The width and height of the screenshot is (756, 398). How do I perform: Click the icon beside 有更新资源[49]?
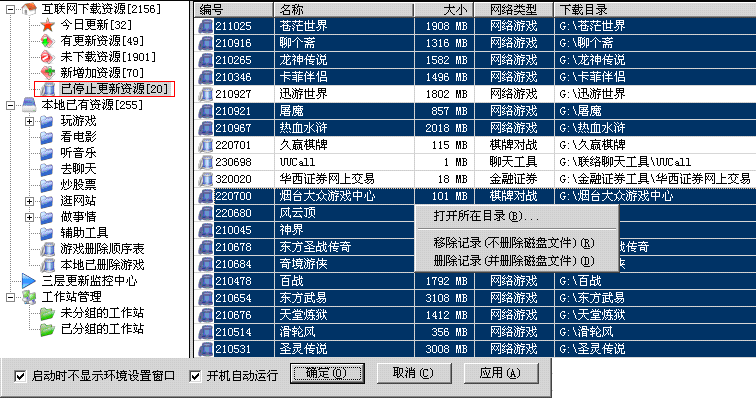(48, 41)
